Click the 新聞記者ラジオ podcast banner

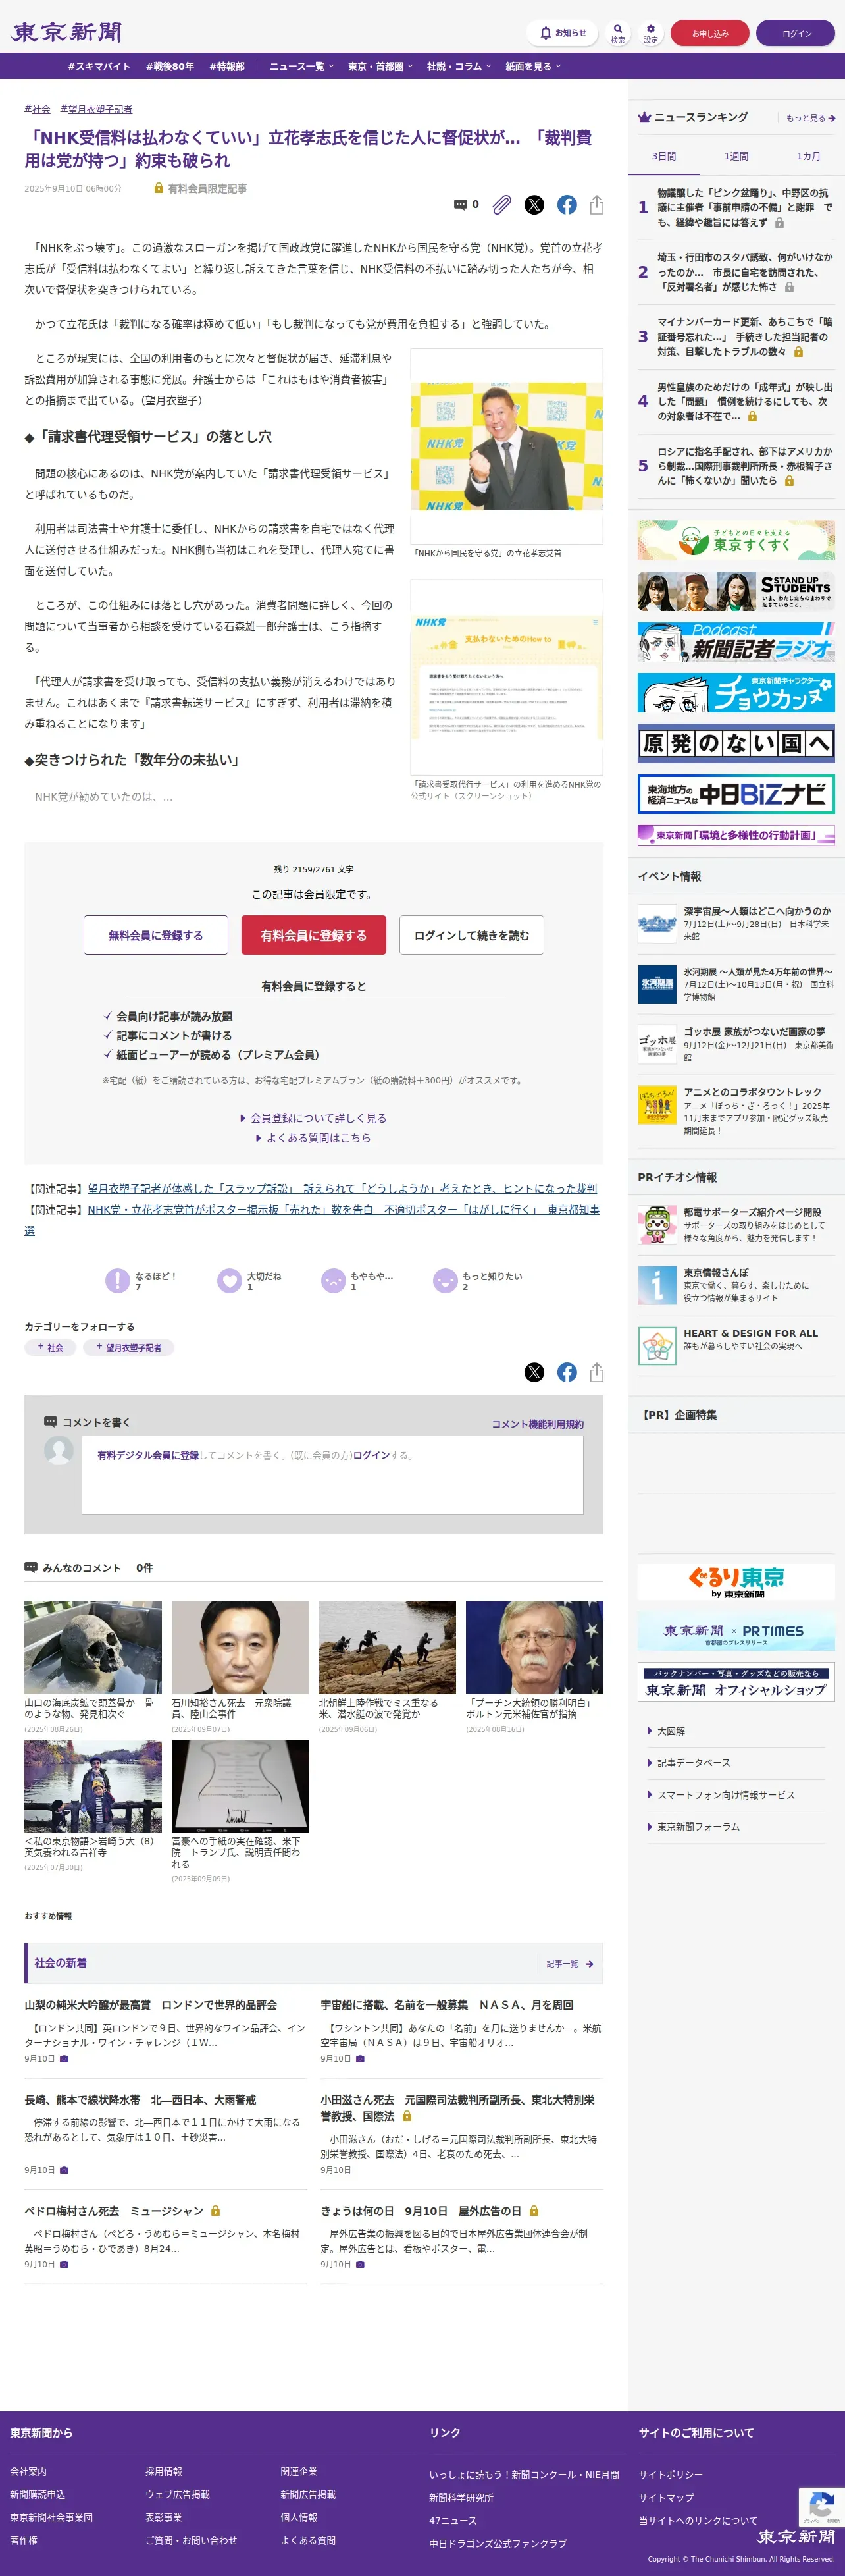pyautogui.click(x=736, y=642)
